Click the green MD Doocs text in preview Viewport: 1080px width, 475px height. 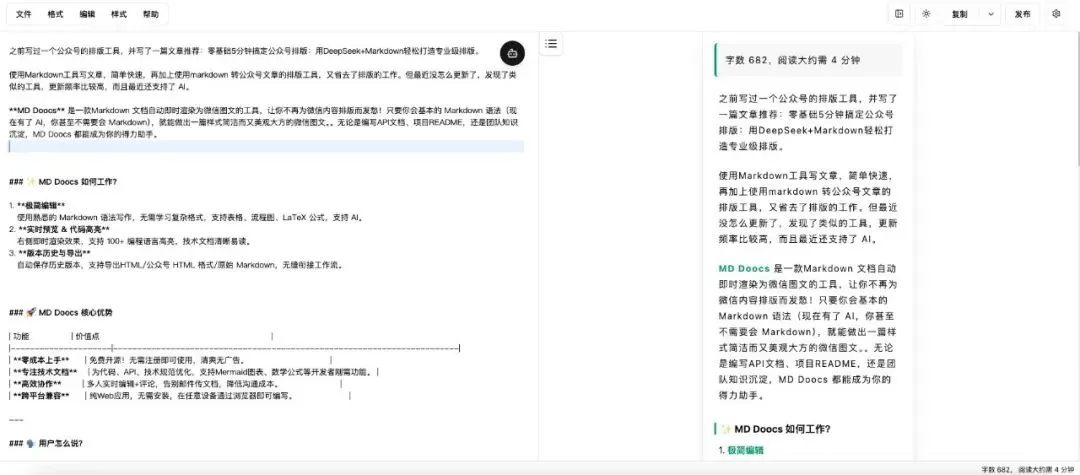744,269
